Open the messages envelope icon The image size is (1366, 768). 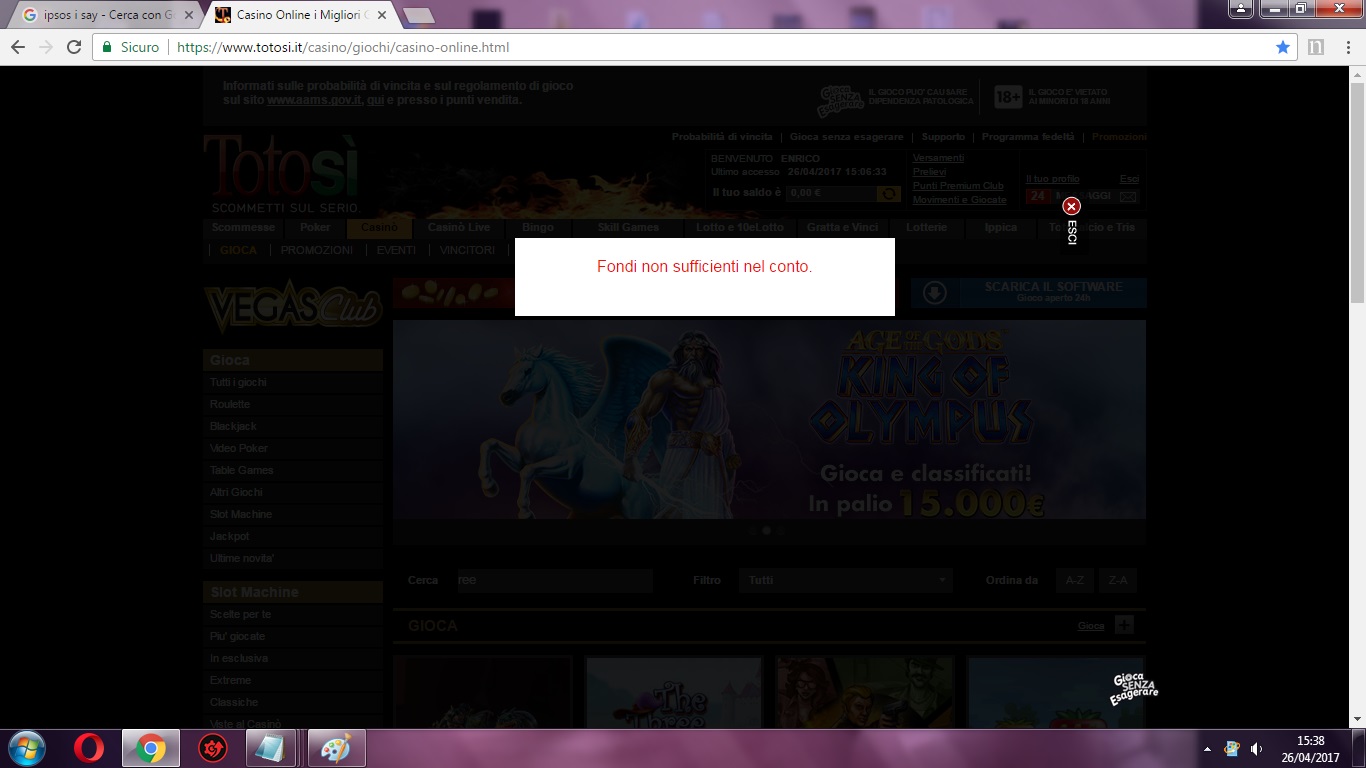1128,197
